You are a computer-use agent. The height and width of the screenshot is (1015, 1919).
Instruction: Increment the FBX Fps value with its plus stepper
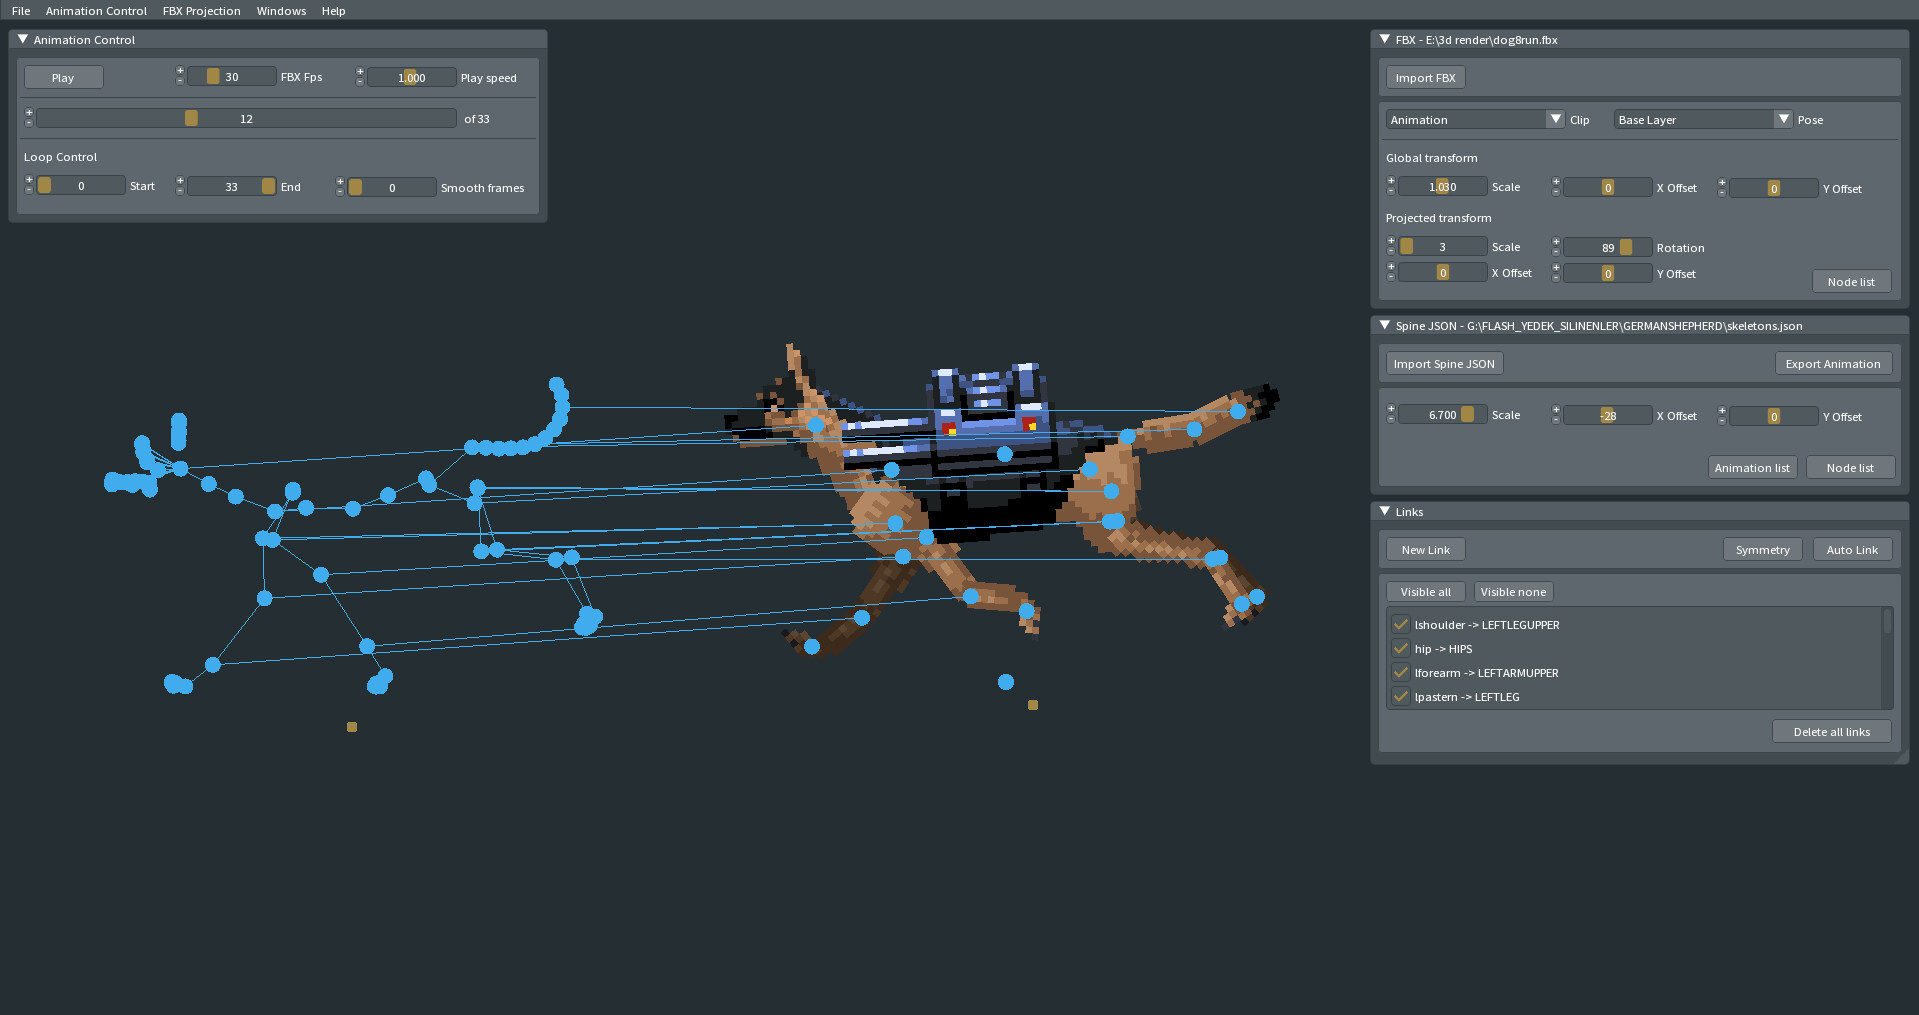(x=180, y=71)
